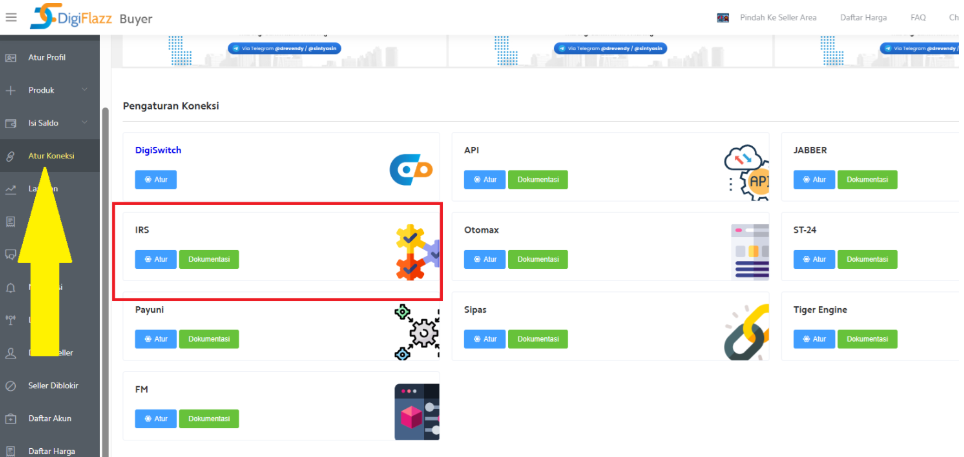Click the Atur Koneksi link icon
The image size is (964, 457).
(11, 156)
